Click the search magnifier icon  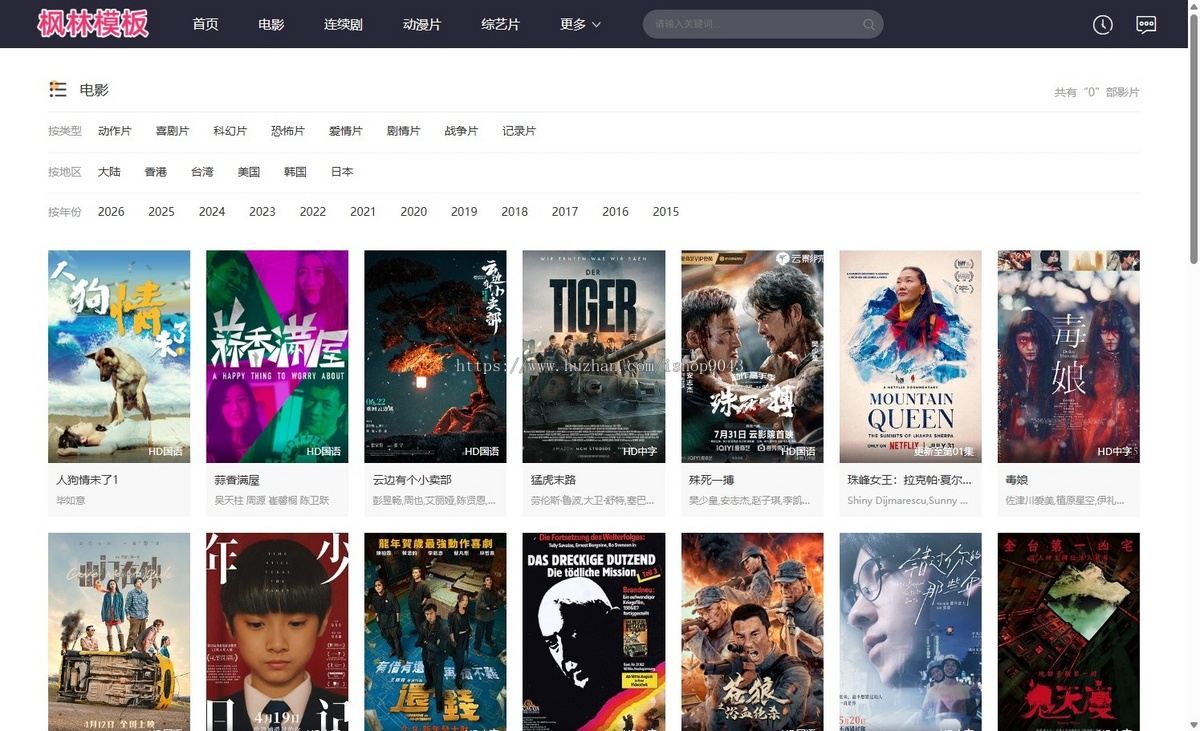[x=869, y=25]
